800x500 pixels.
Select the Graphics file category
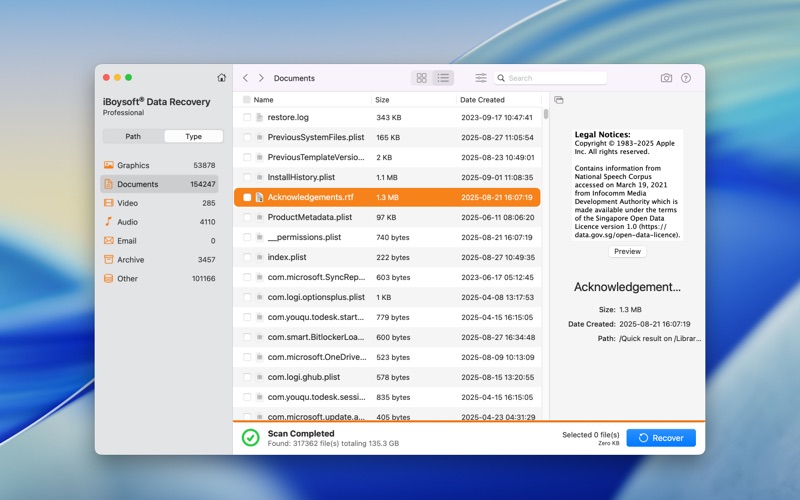(133, 166)
